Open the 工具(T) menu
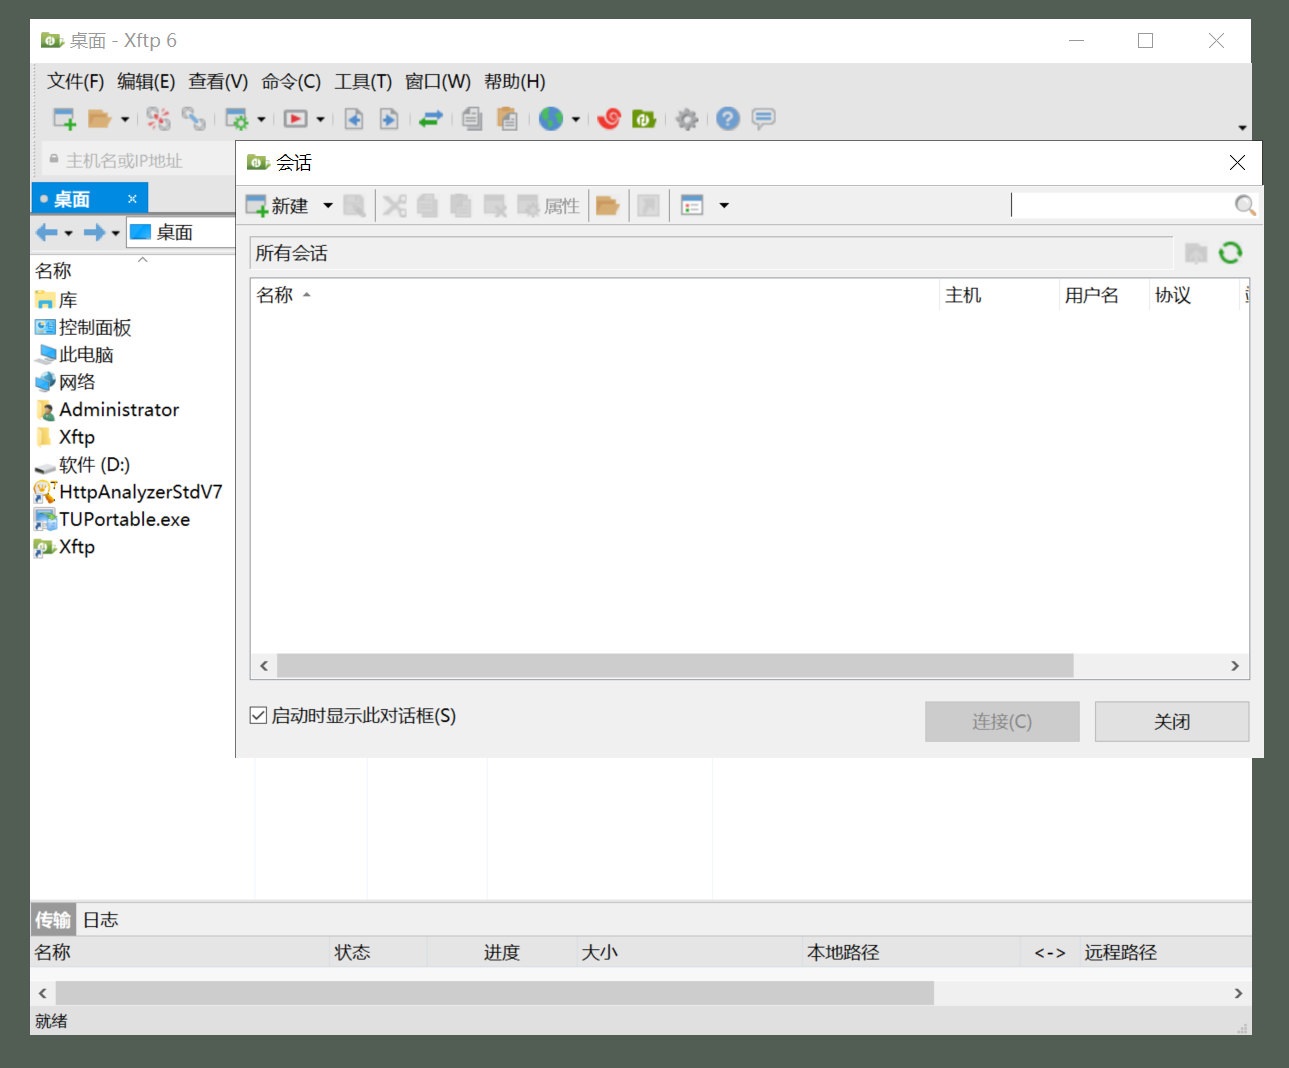 click(x=363, y=81)
